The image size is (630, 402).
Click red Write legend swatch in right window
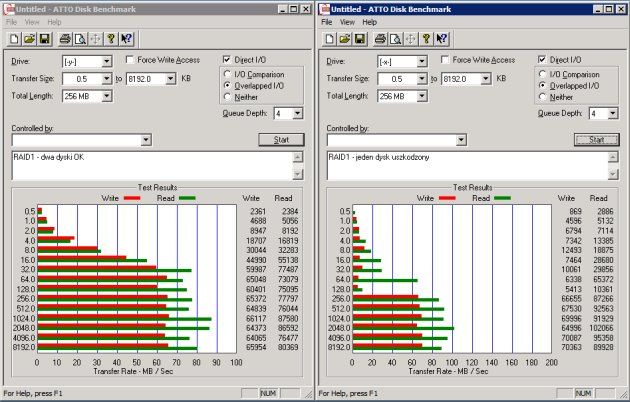pos(447,198)
